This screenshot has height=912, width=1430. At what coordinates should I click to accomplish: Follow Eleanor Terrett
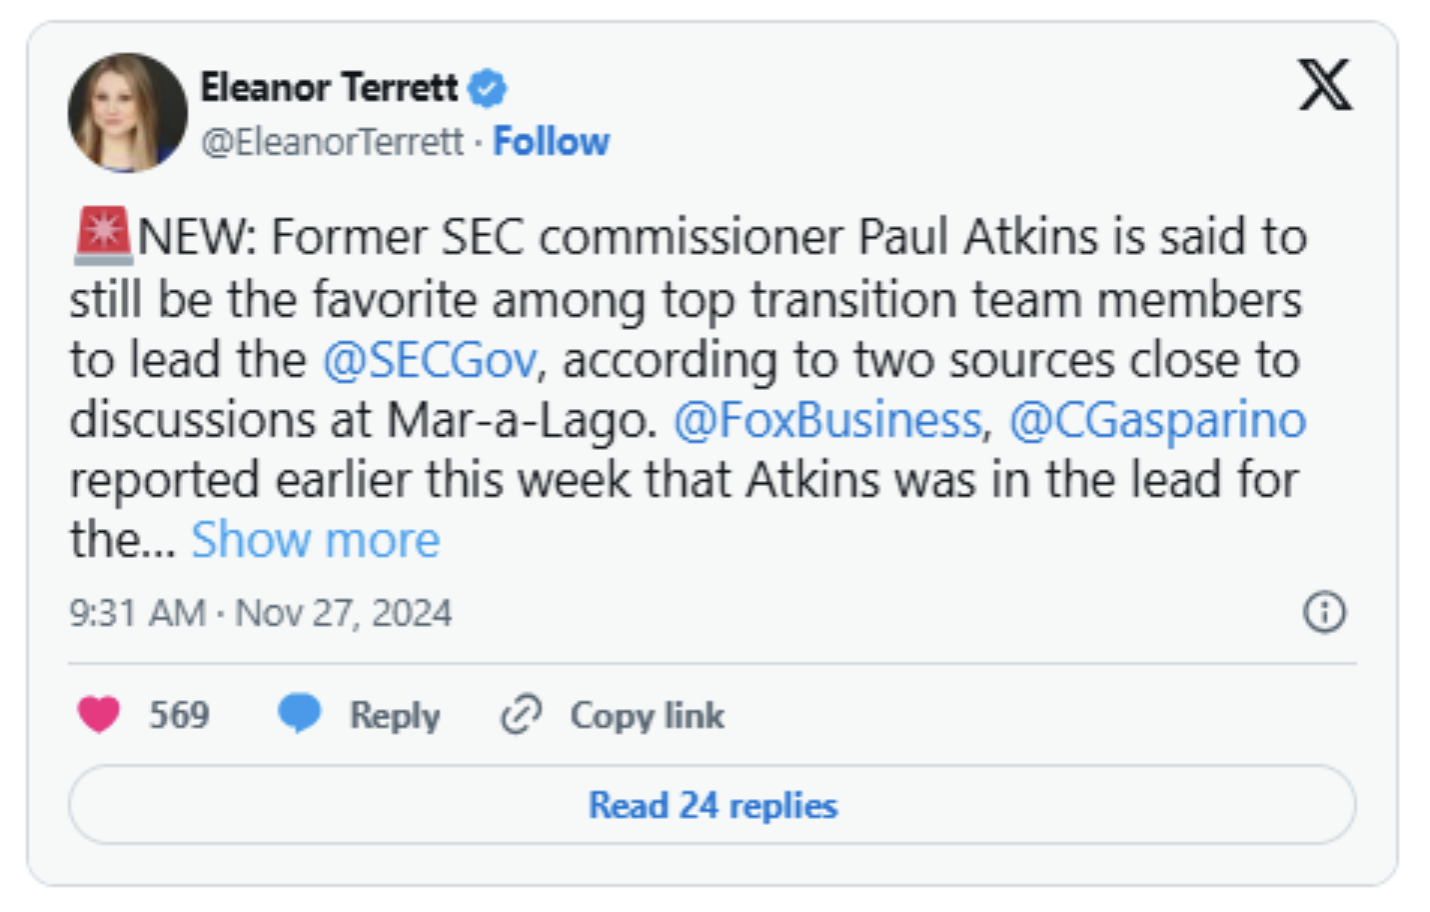click(551, 142)
